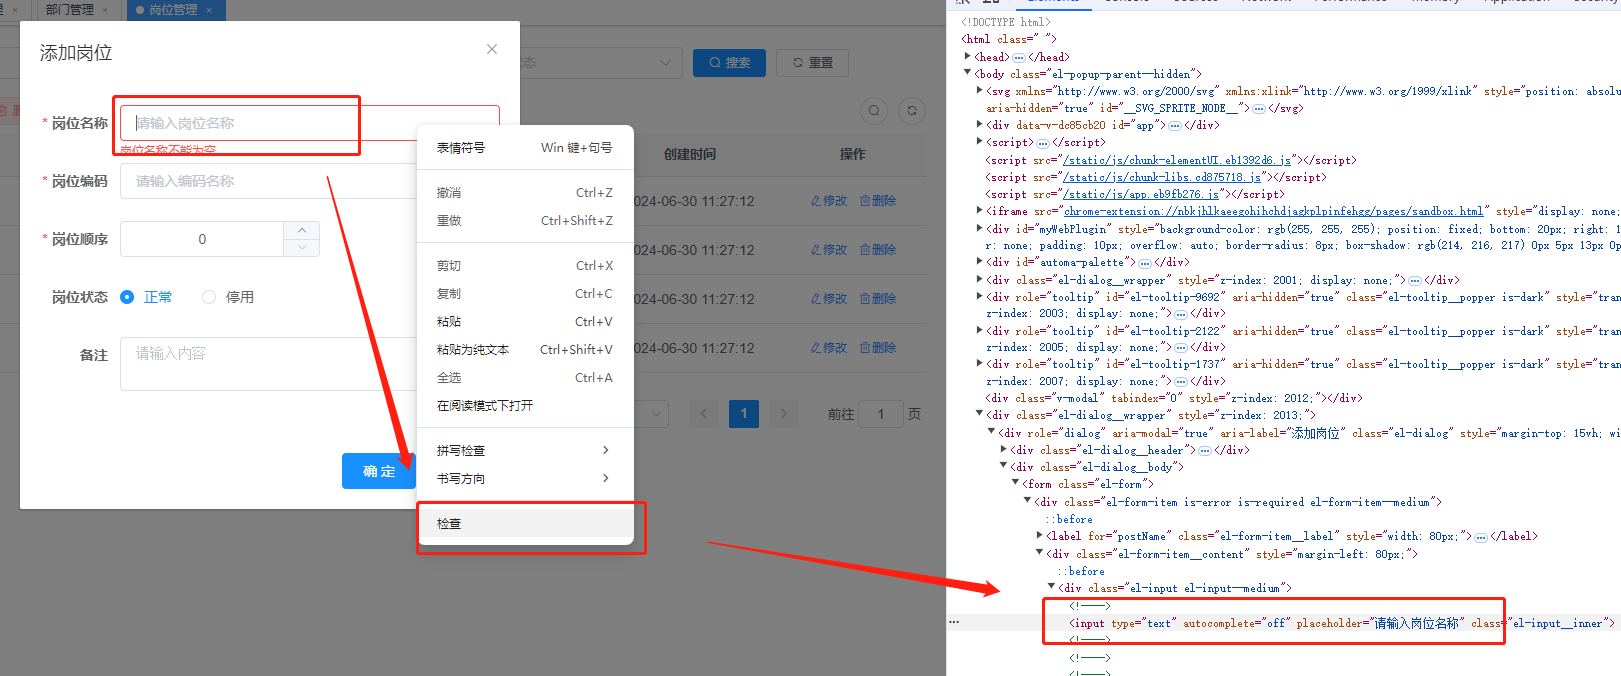Choose 复制 from the context menu
The height and width of the screenshot is (676, 1621).
click(x=525, y=294)
